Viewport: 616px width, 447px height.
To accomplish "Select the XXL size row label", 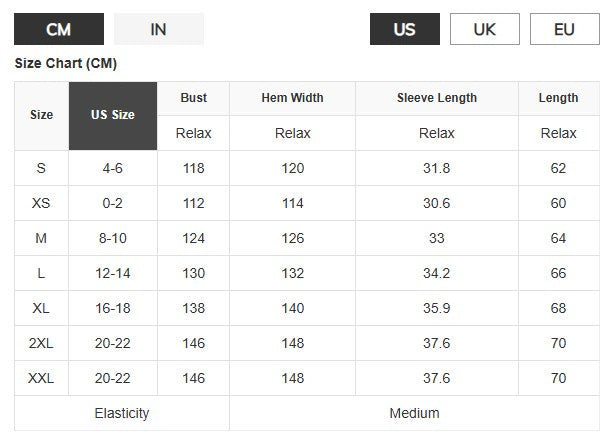I will 41,378.
